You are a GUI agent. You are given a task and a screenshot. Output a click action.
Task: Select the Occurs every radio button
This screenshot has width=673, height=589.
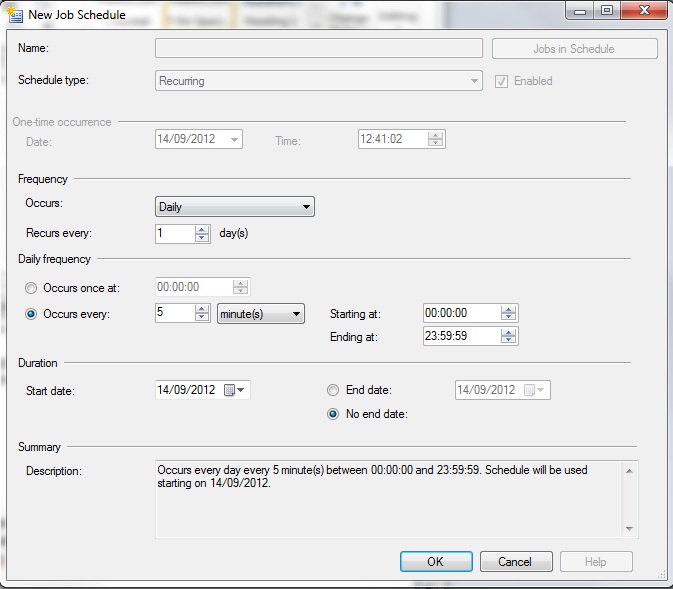(x=30, y=314)
